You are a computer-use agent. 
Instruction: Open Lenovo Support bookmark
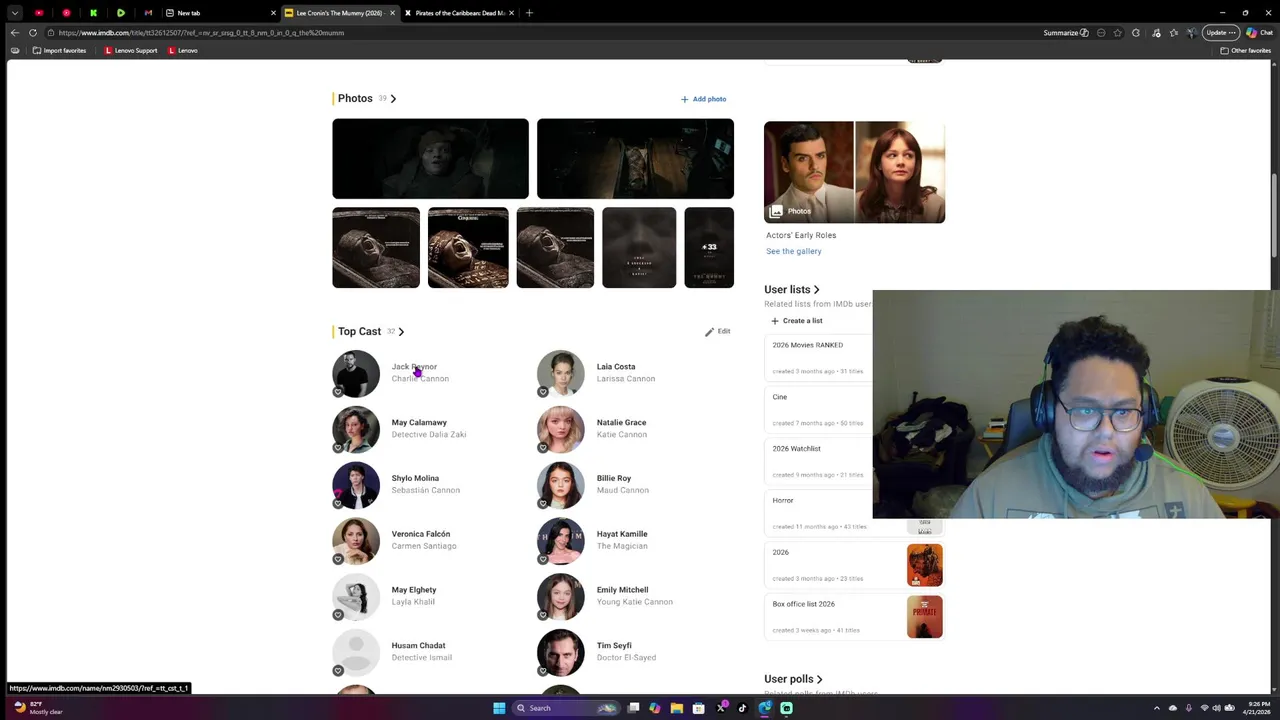131,50
